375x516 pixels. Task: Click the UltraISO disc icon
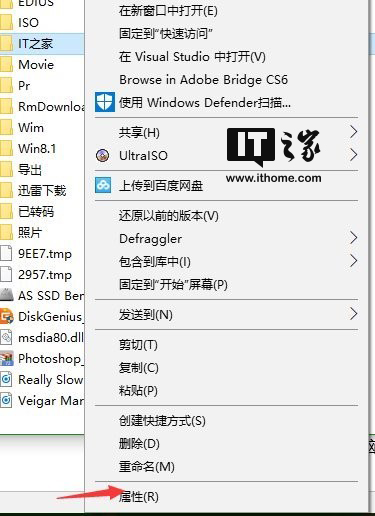102,155
